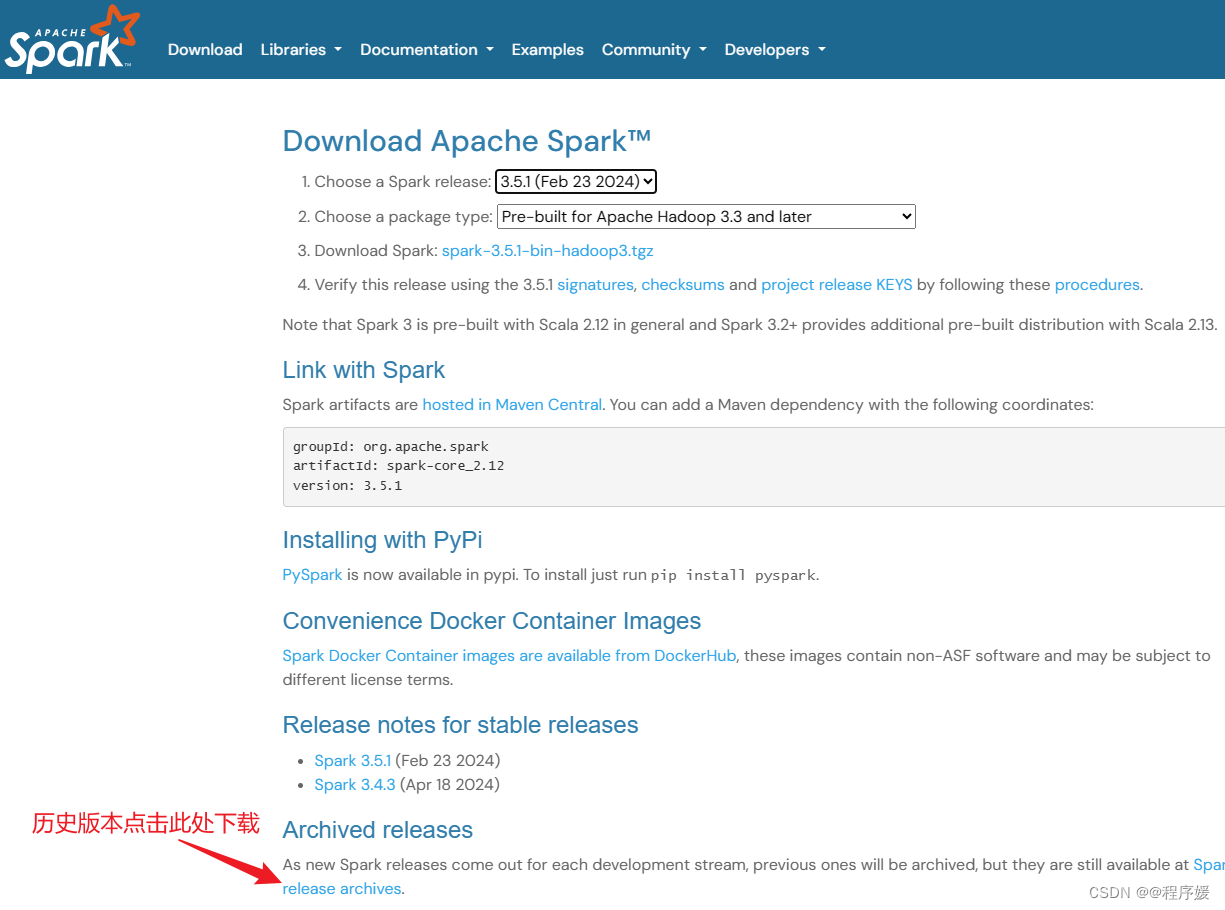Open the package type selector
The height and width of the screenshot is (910, 1225).
(x=706, y=216)
